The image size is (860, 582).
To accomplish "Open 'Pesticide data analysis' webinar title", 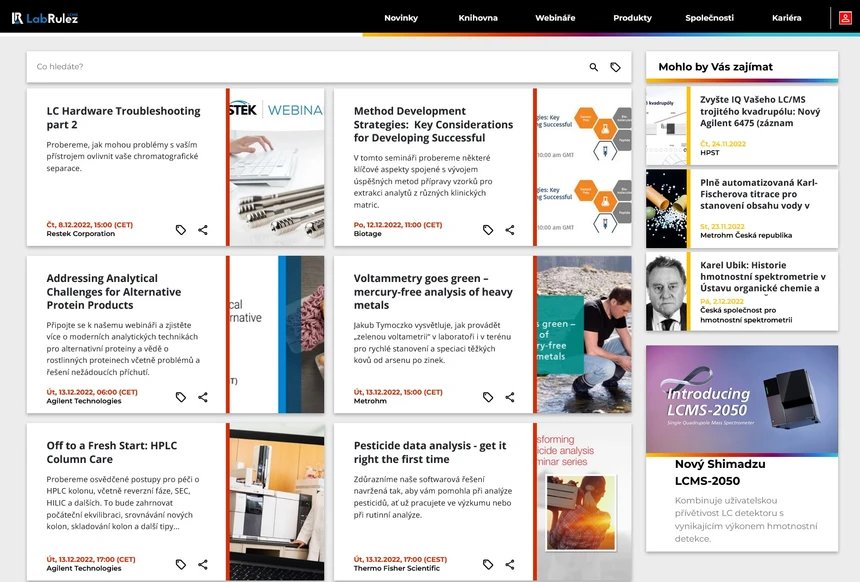I will (430, 453).
